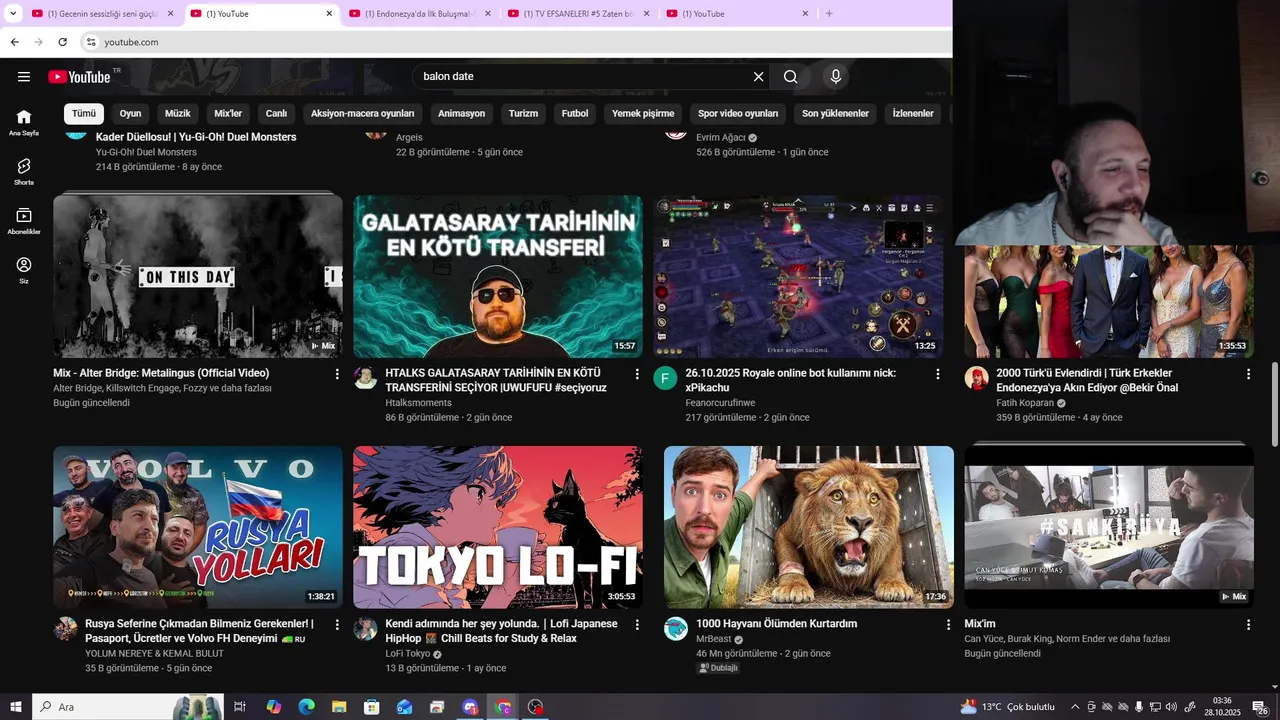Image resolution: width=1280 pixels, height=720 pixels.
Task: Select the Tümü filter chip
Action: 84,114
